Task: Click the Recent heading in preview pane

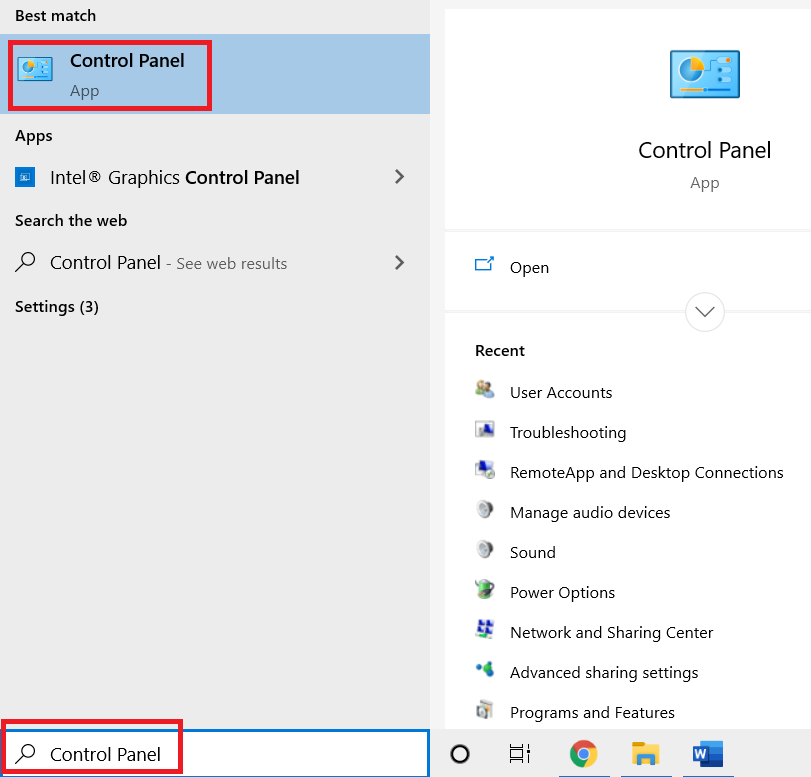Action: pos(500,351)
